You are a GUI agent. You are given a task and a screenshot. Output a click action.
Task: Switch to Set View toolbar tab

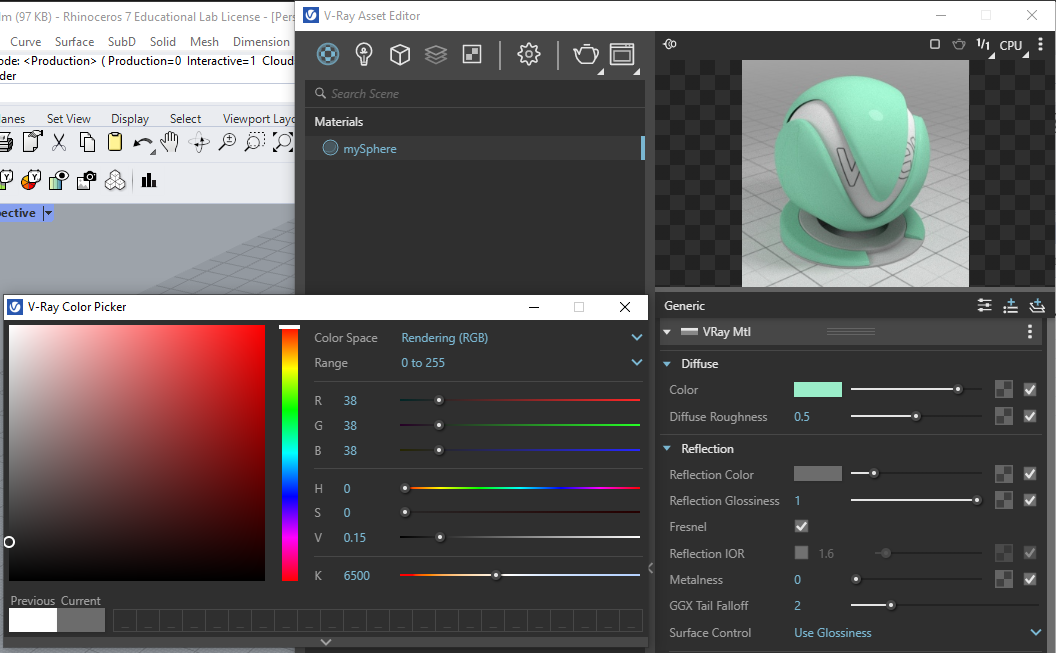[69, 118]
